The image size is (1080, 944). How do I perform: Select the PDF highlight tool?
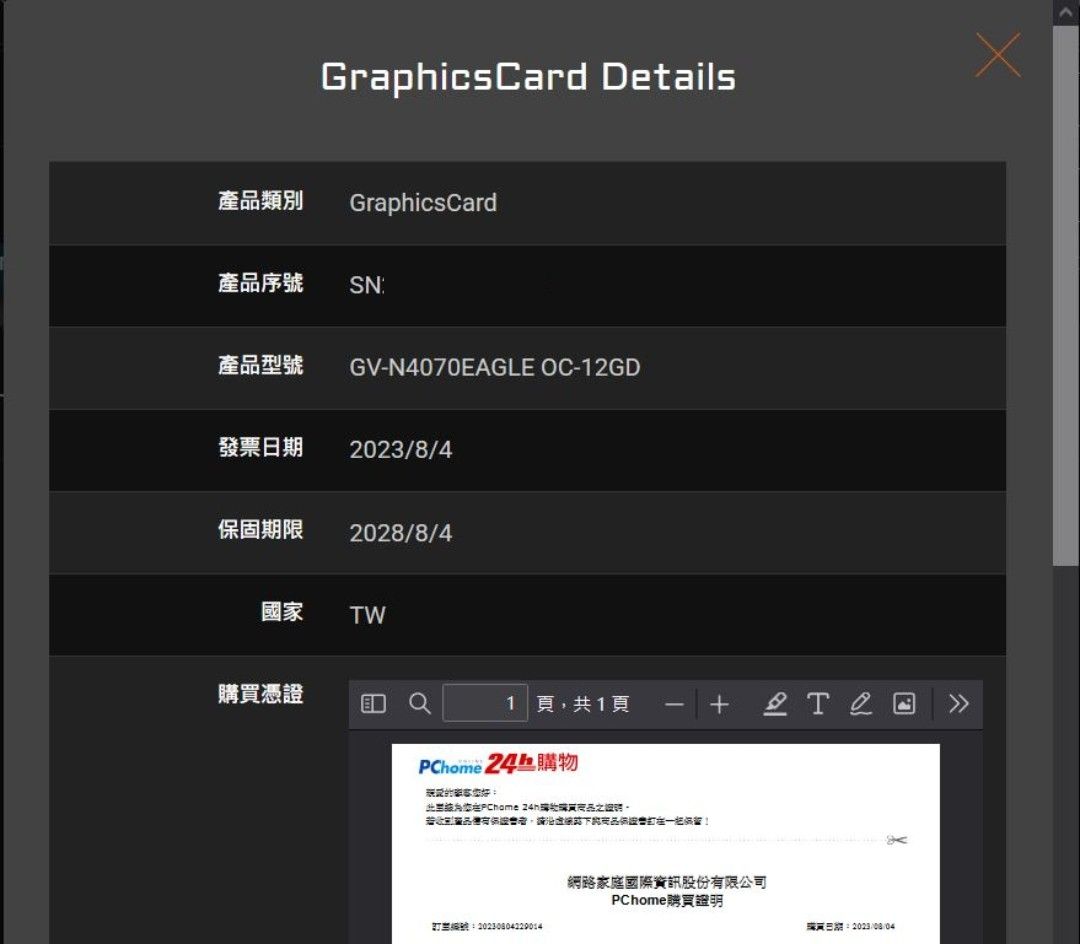pos(774,704)
